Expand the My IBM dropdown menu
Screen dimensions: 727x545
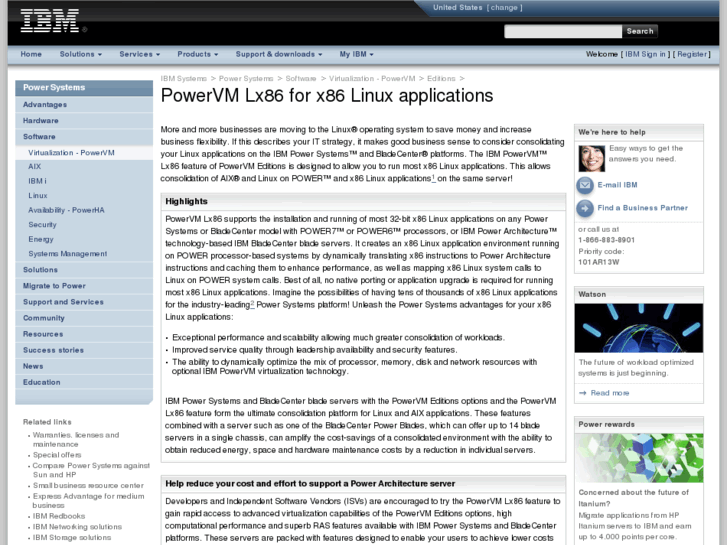tap(356, 54)
